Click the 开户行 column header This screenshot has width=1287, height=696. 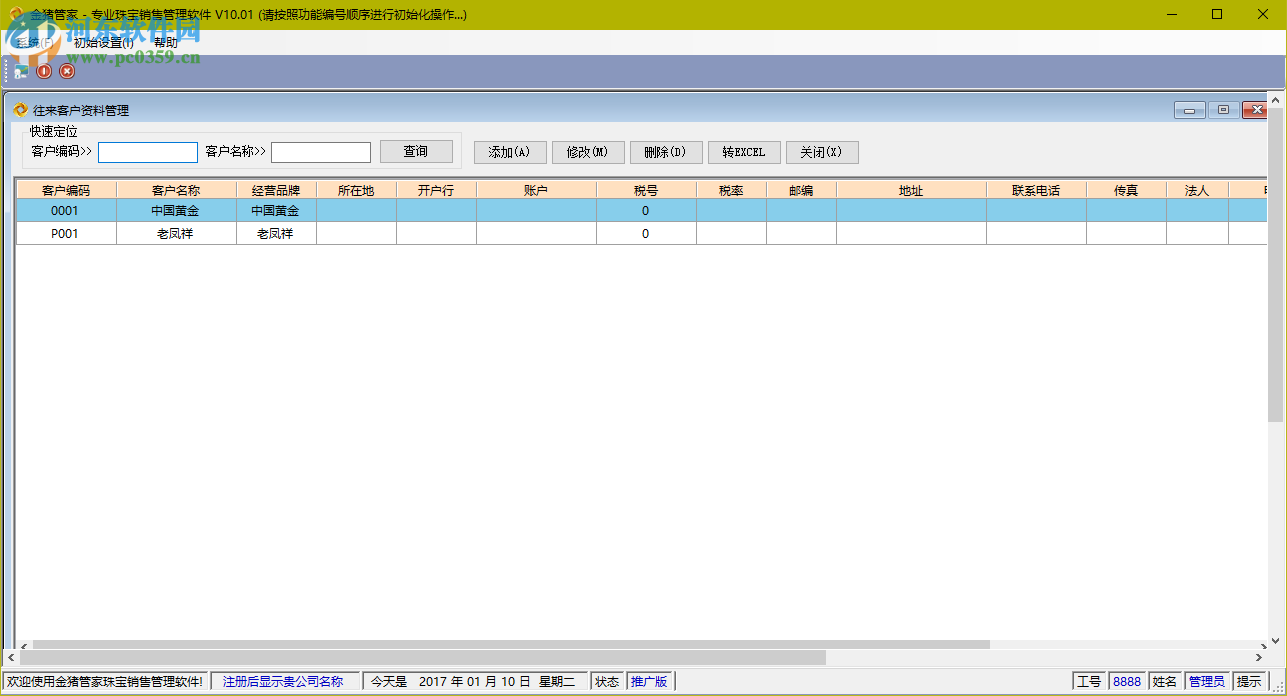click(x=436, y=190)
